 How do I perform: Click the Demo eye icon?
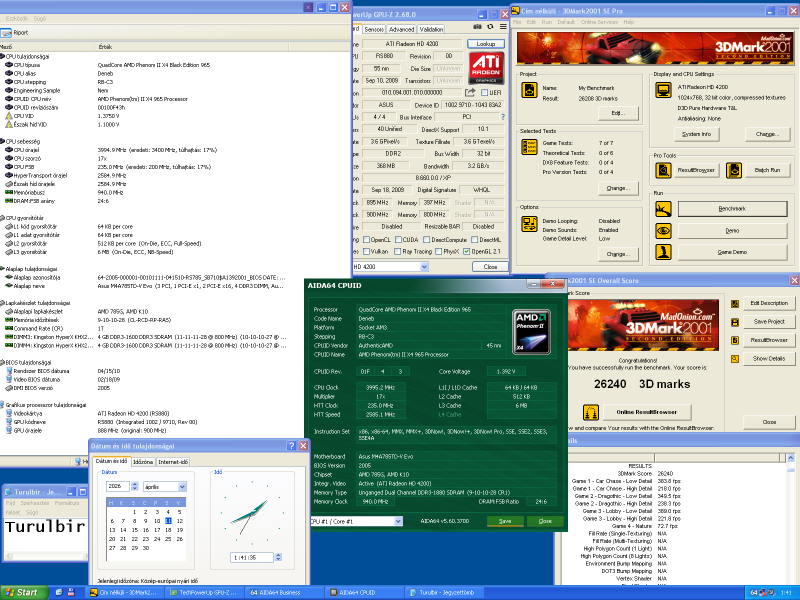(663, 231)
